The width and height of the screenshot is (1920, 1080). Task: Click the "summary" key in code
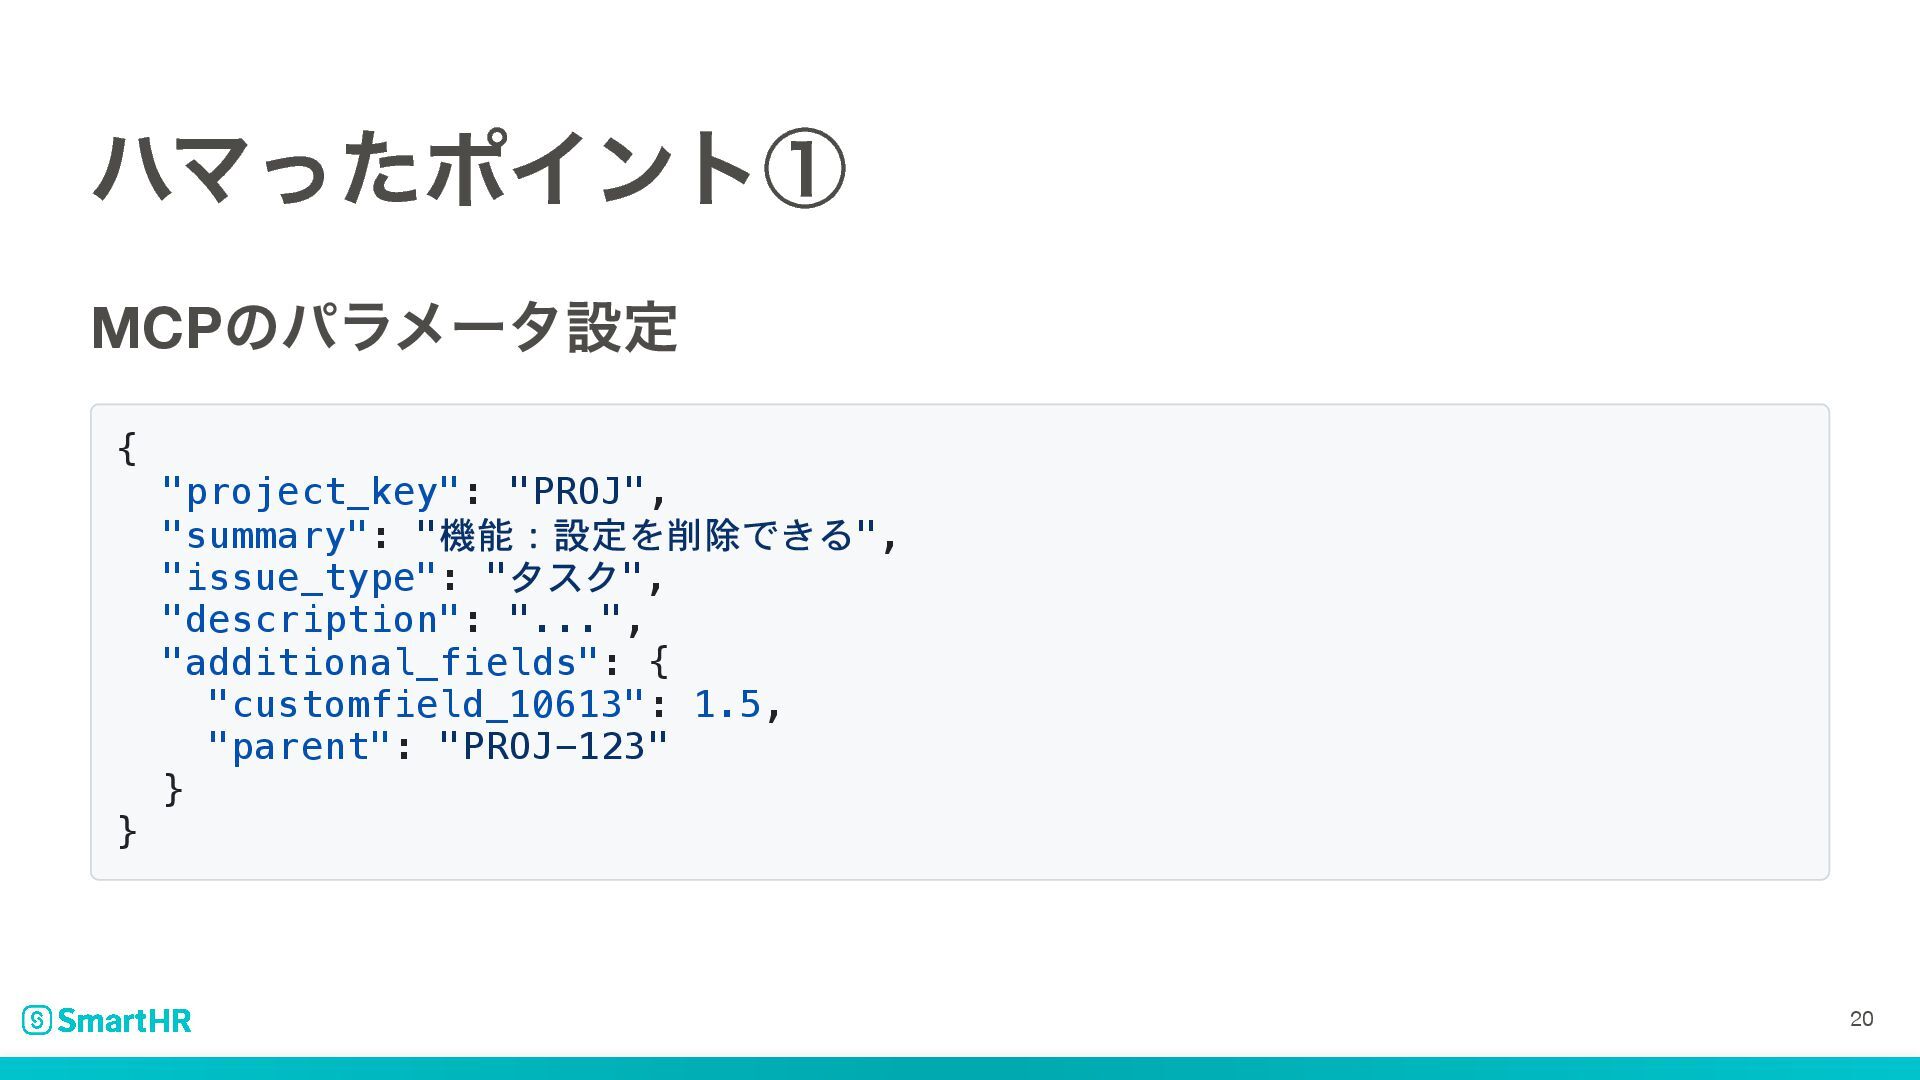click(265, 535)
